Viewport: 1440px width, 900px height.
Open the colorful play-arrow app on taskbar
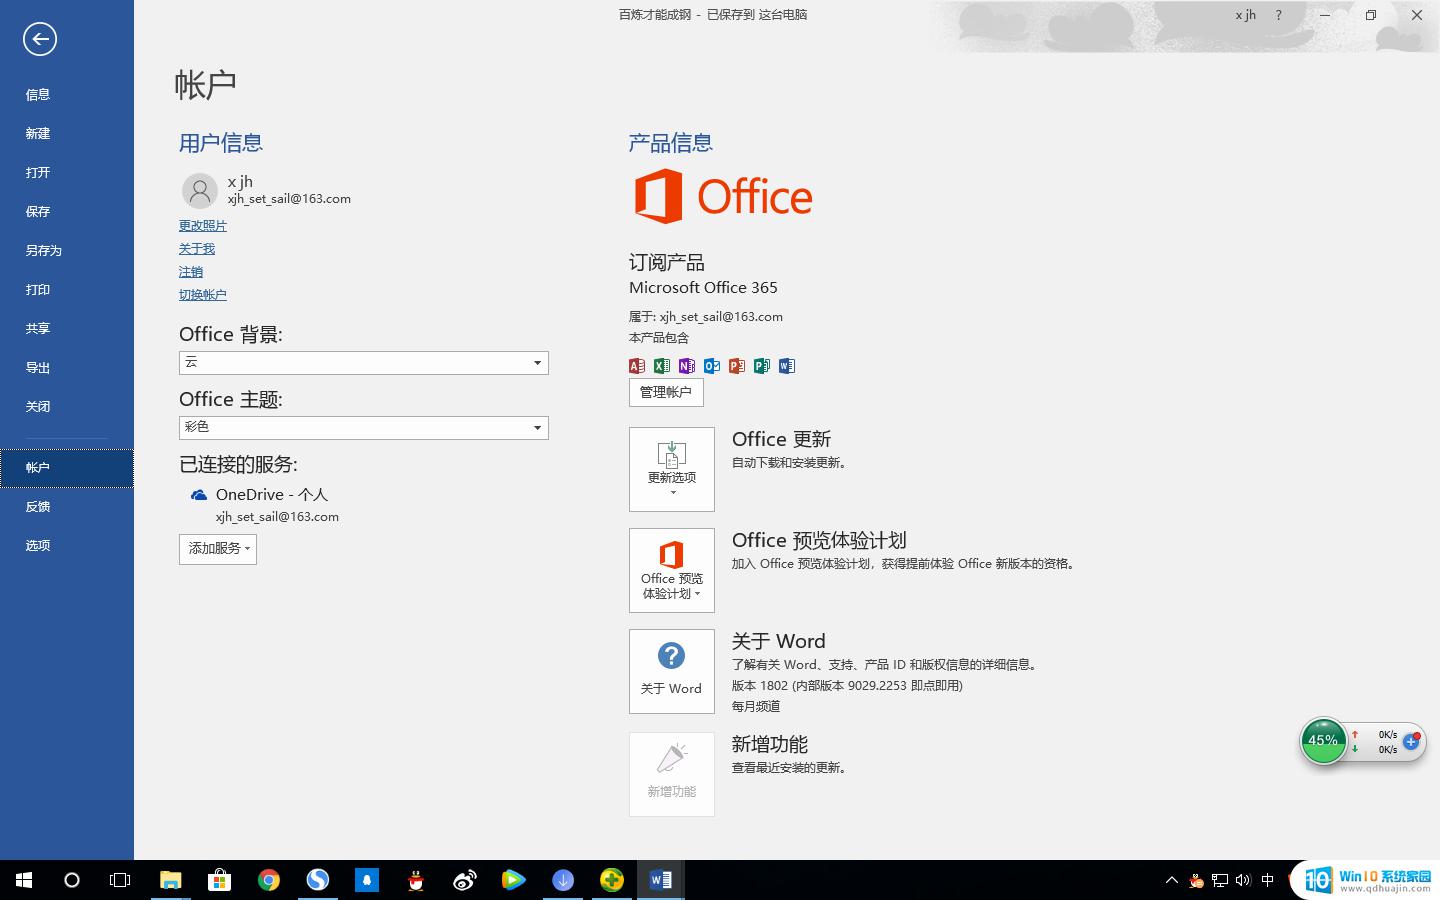pyautogui.click(x=514, y=880)
